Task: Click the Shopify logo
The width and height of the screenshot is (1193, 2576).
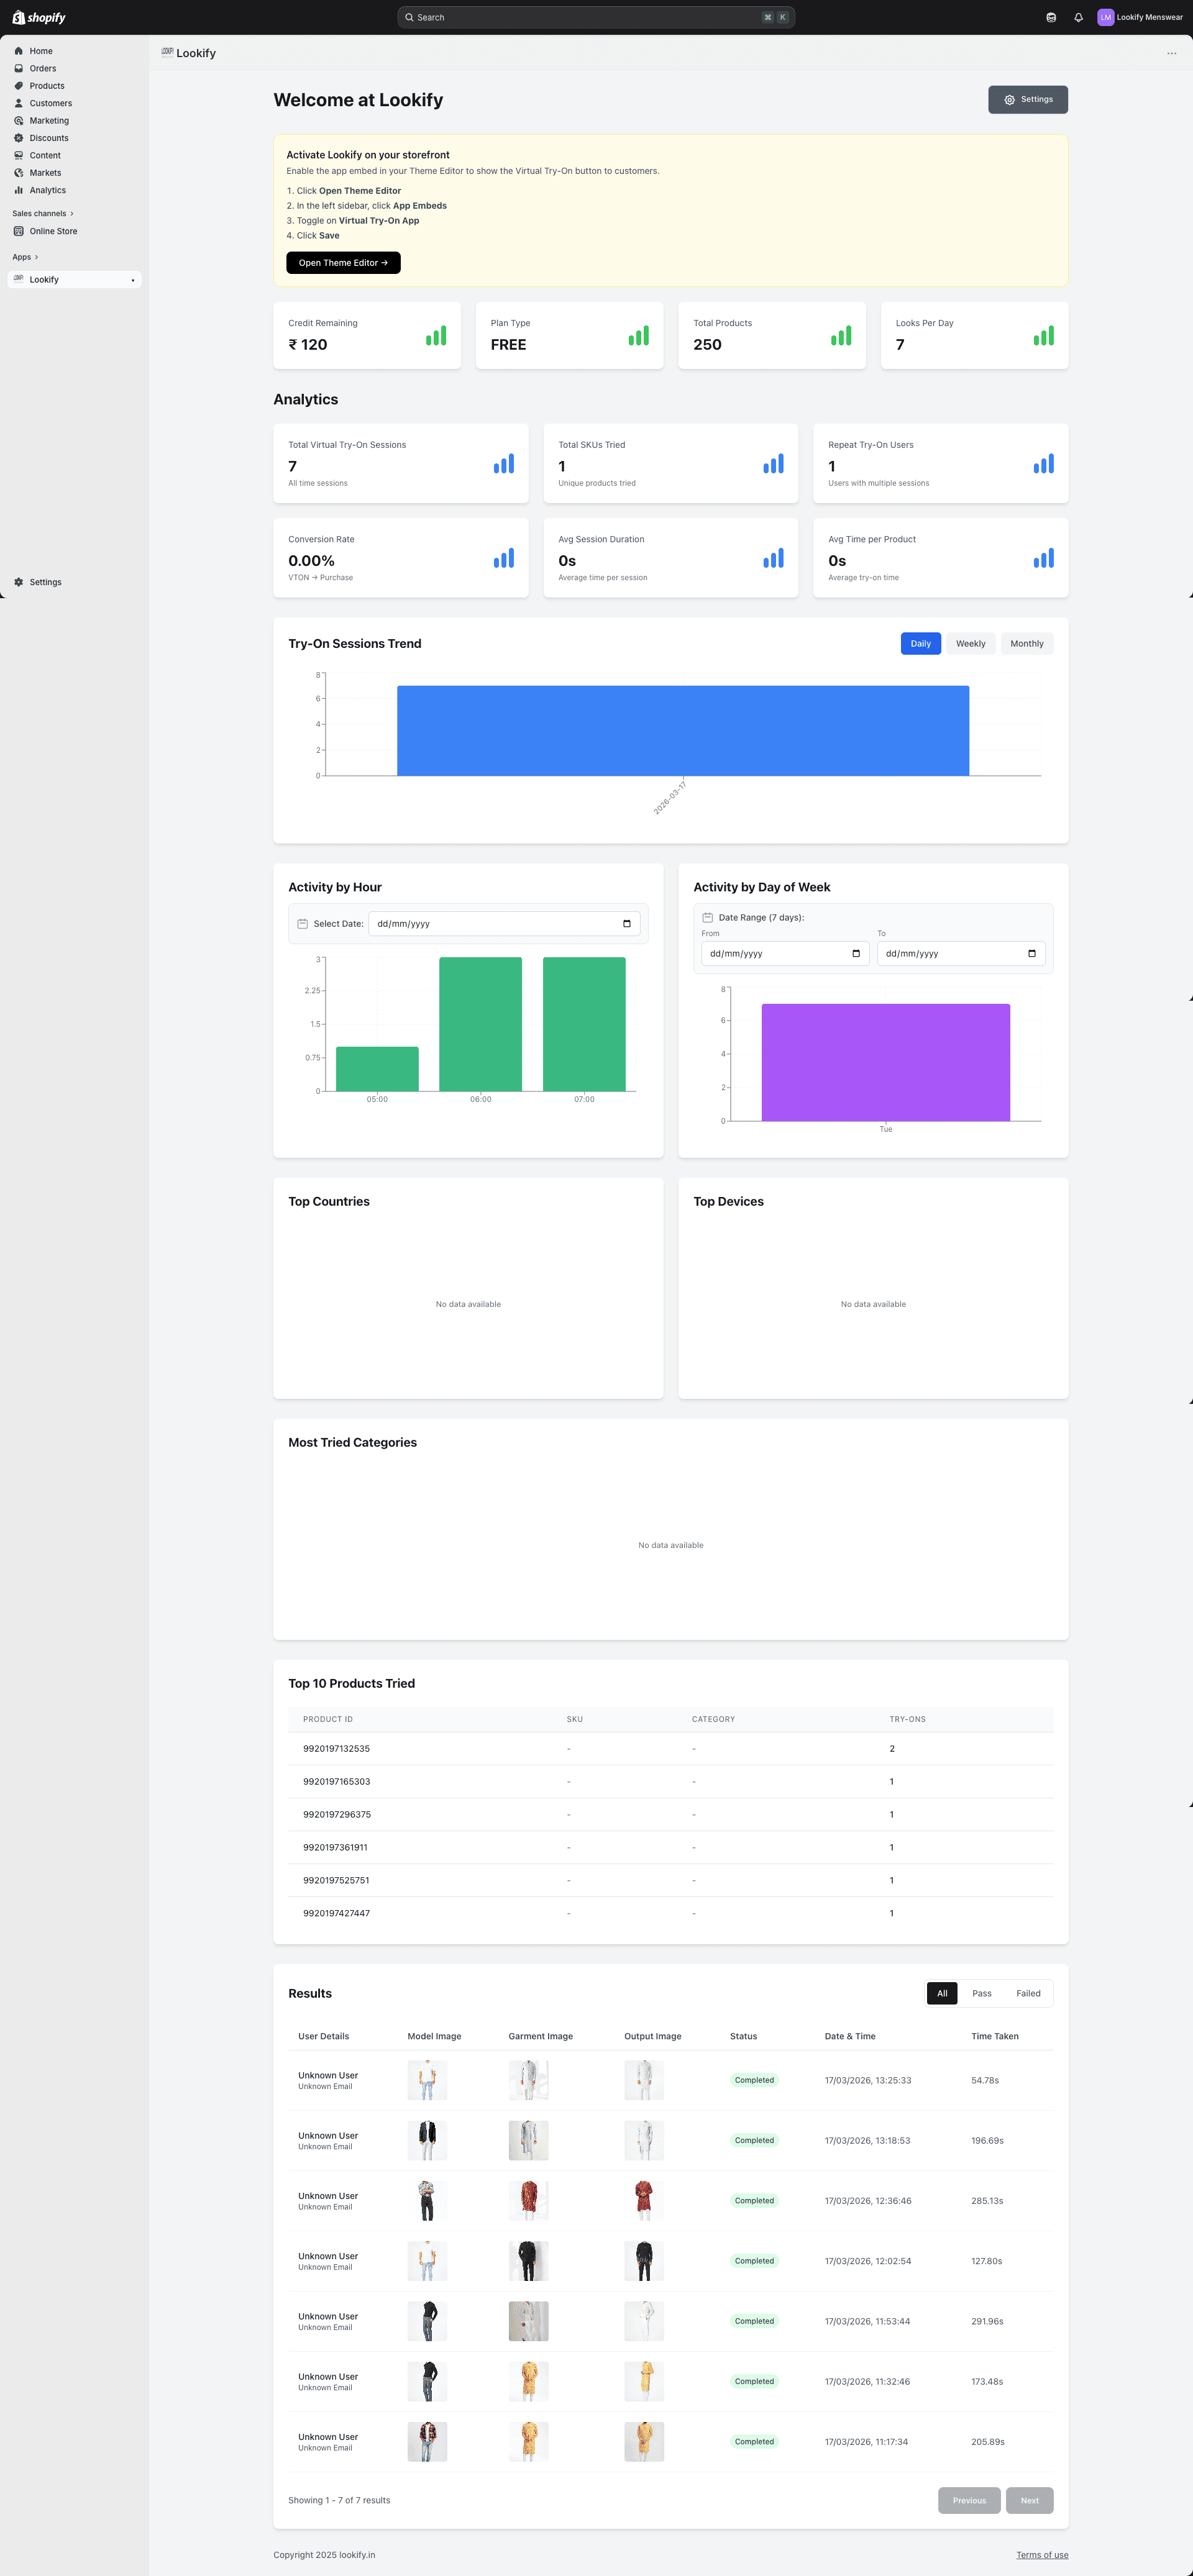Action: (x=39, y=17)
